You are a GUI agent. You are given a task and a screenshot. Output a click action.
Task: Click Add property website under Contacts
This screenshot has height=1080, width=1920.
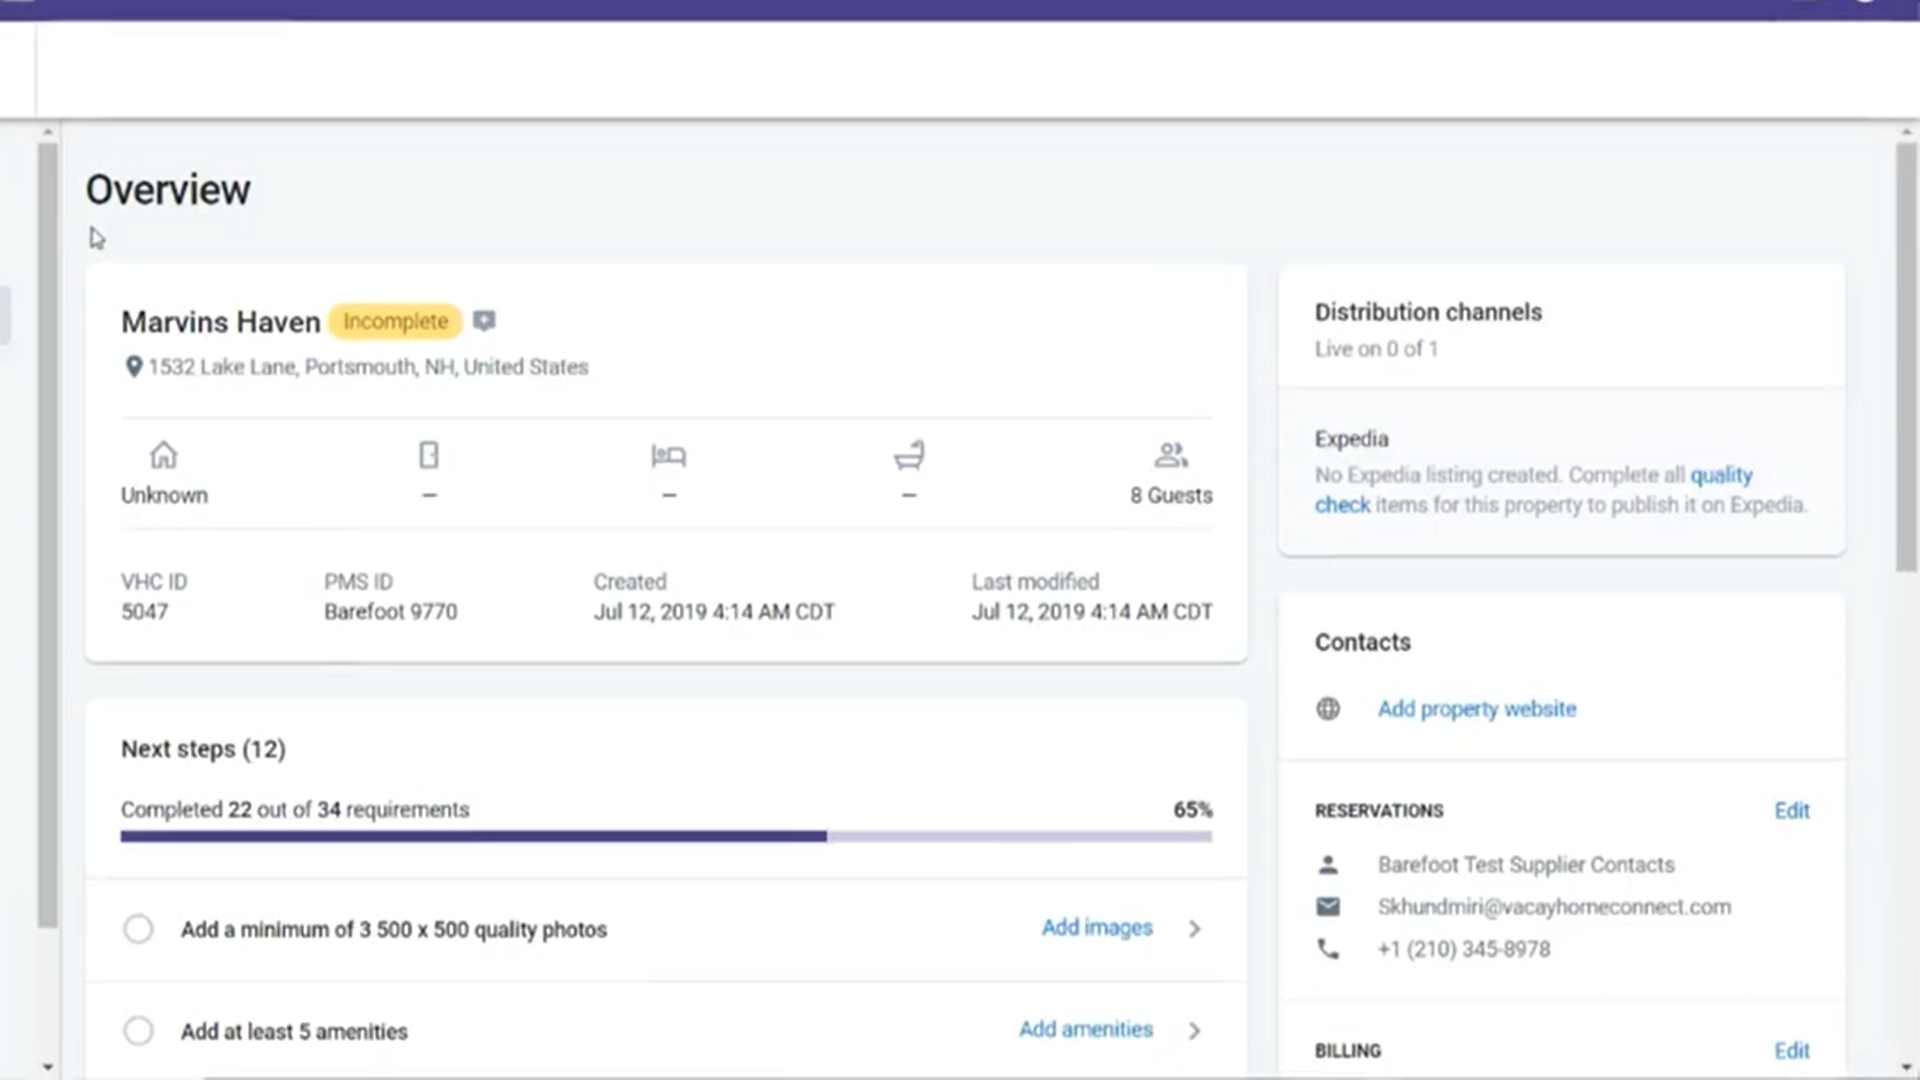pyautogui.click(x=1477, y=708)
